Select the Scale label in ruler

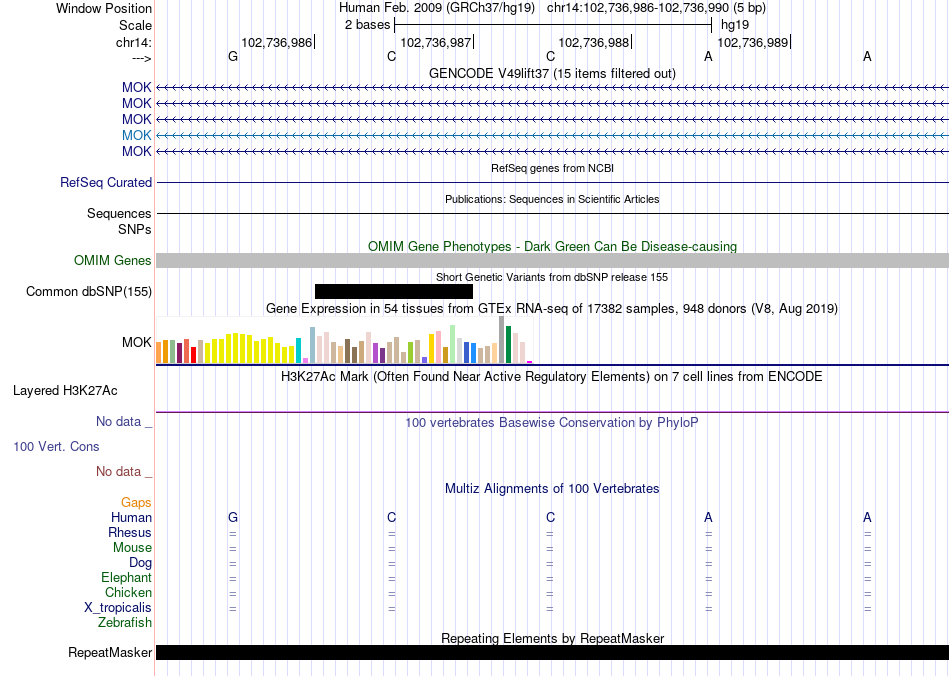point(135,25)
